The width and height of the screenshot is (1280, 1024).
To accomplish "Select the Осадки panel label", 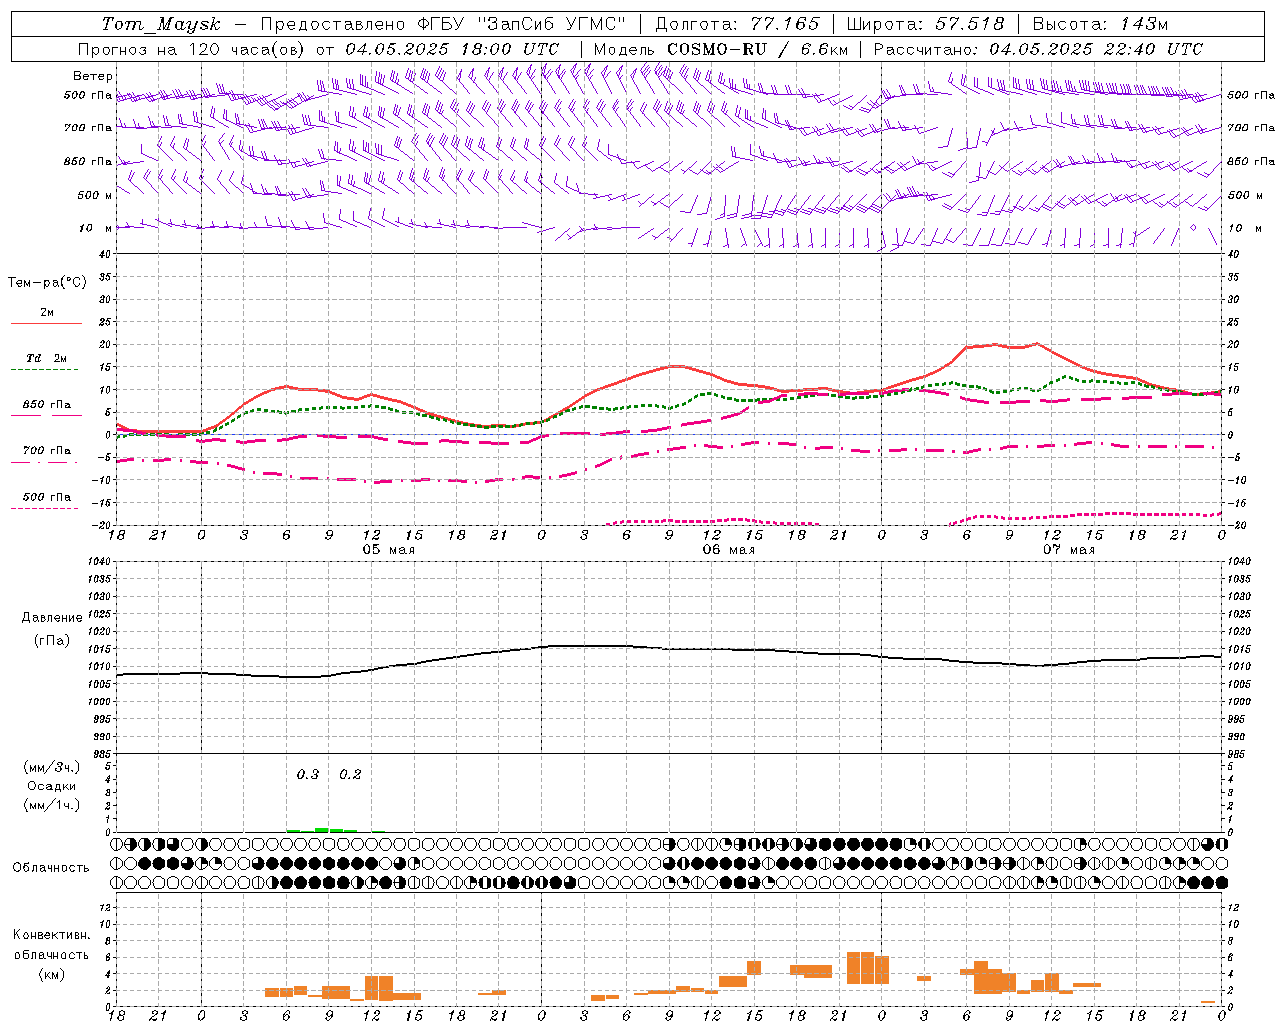I will 52,786.
